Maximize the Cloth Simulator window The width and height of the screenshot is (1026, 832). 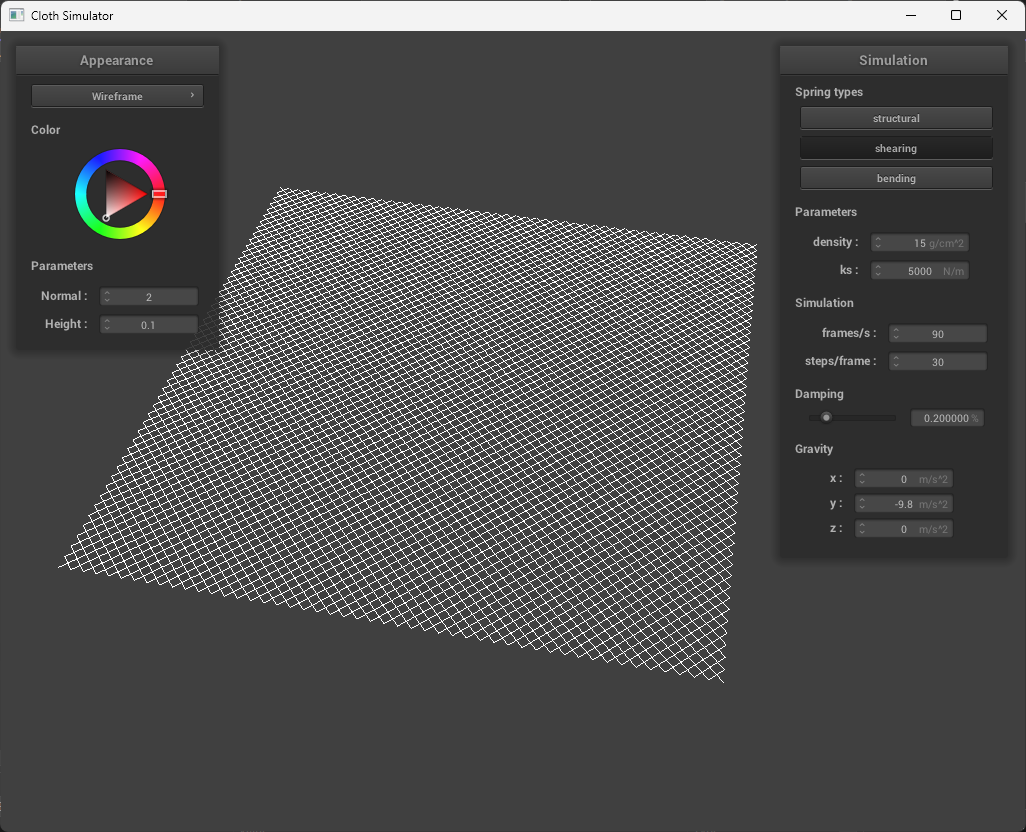(x=956, y=15)
